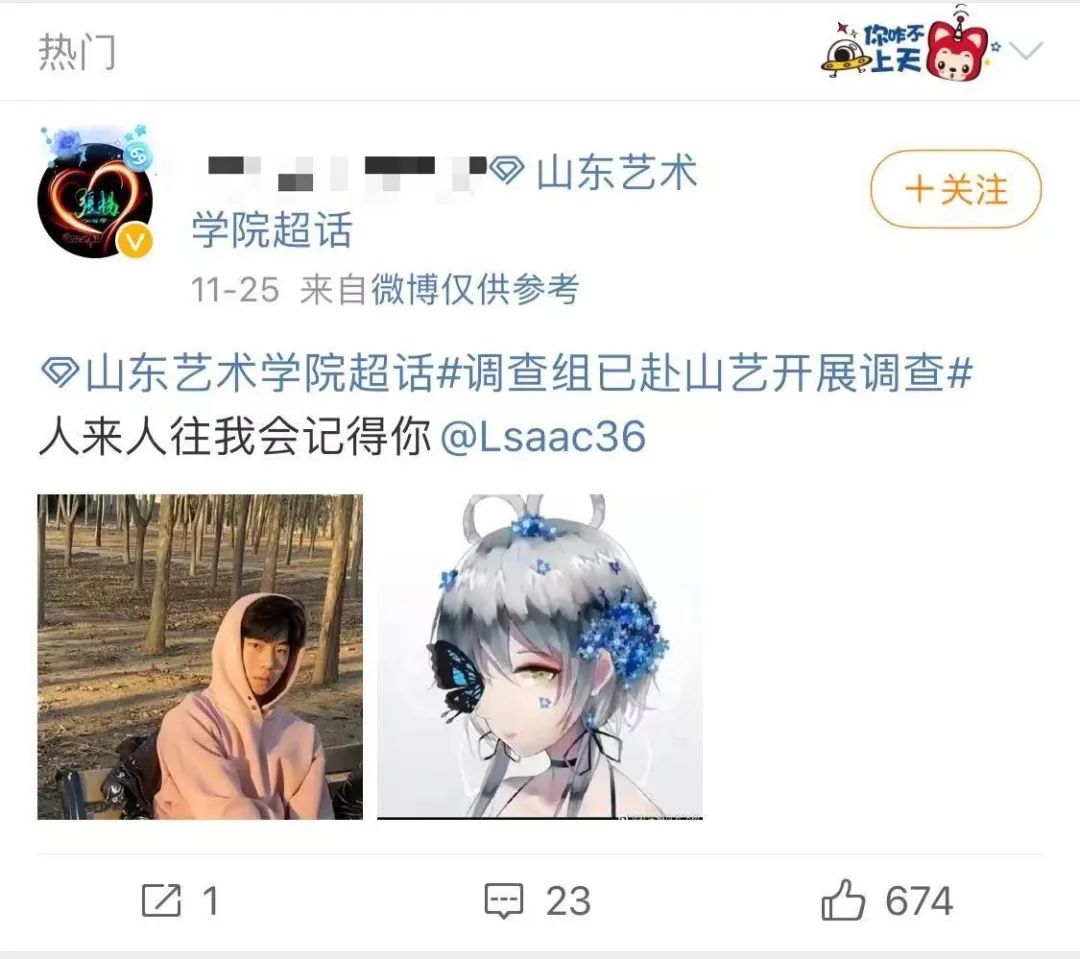Click diamond icon before post hashtag
Image resolution: width=1080 pixels, height=959 pixels.
(60, 372)
